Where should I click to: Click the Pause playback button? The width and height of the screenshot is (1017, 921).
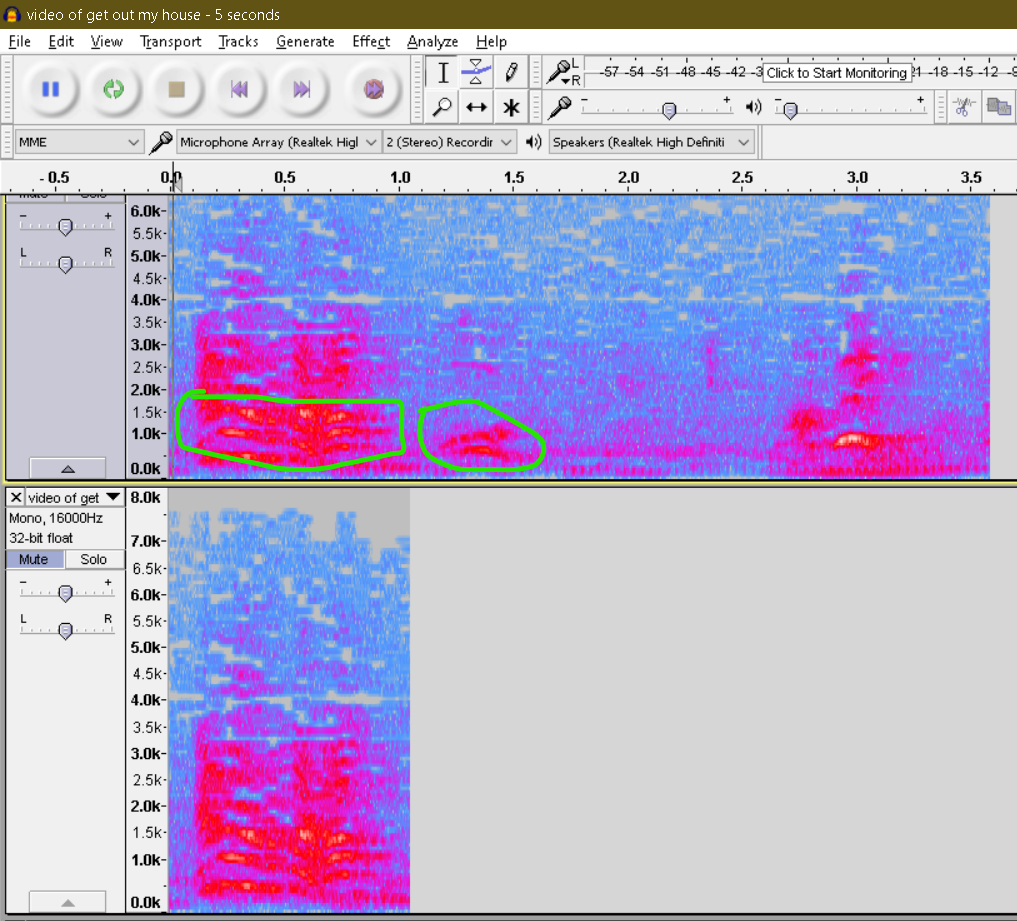click(x=50, y=89)
